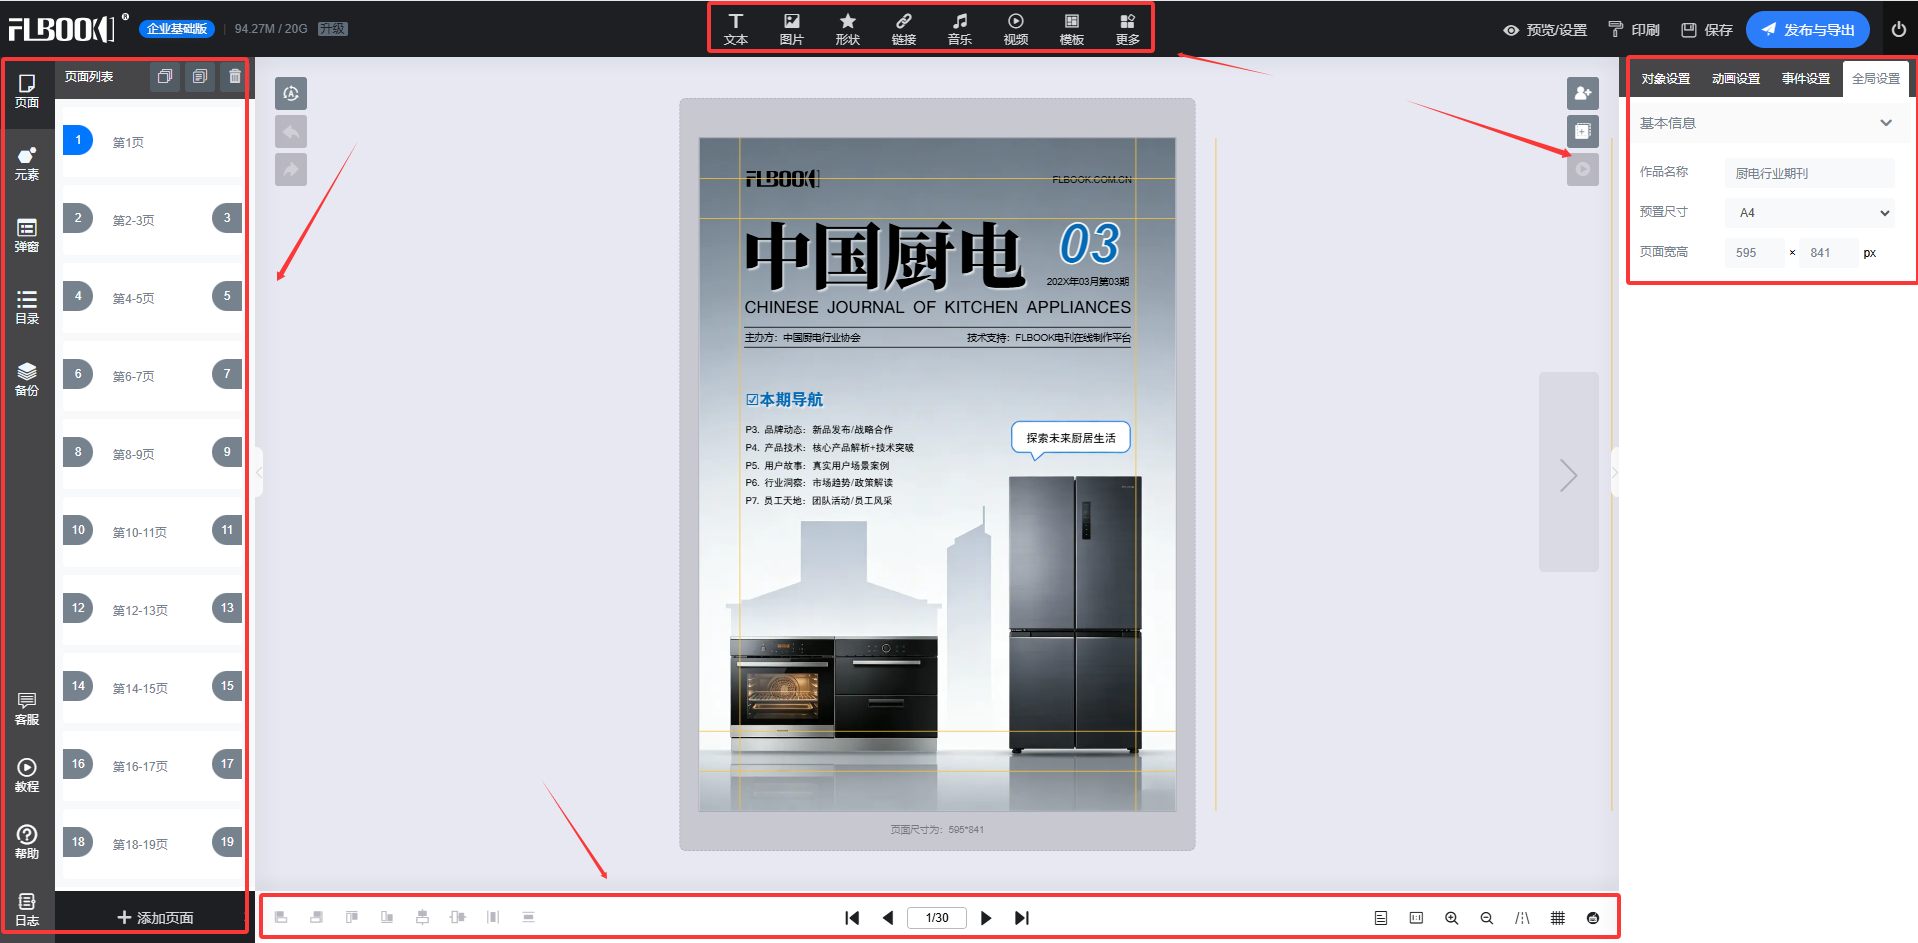Viewport: 1918px width, 943px height.
Task: Expand the 更多 (More) toolbar menu
Action: tap(1127, 28)
